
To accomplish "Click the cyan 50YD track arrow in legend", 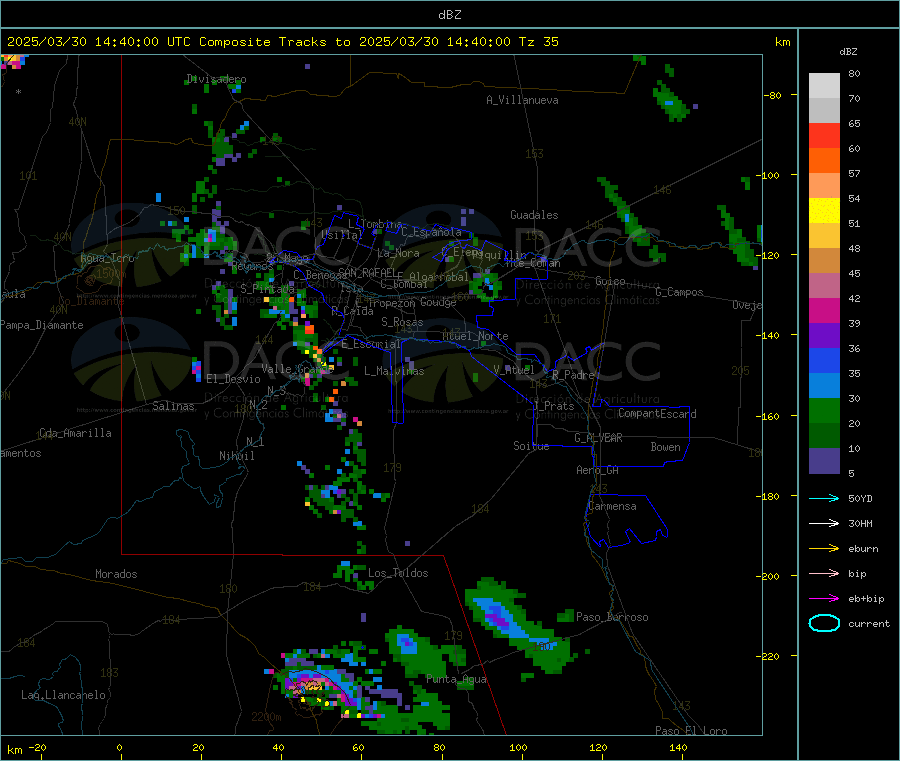I will 824,498.
